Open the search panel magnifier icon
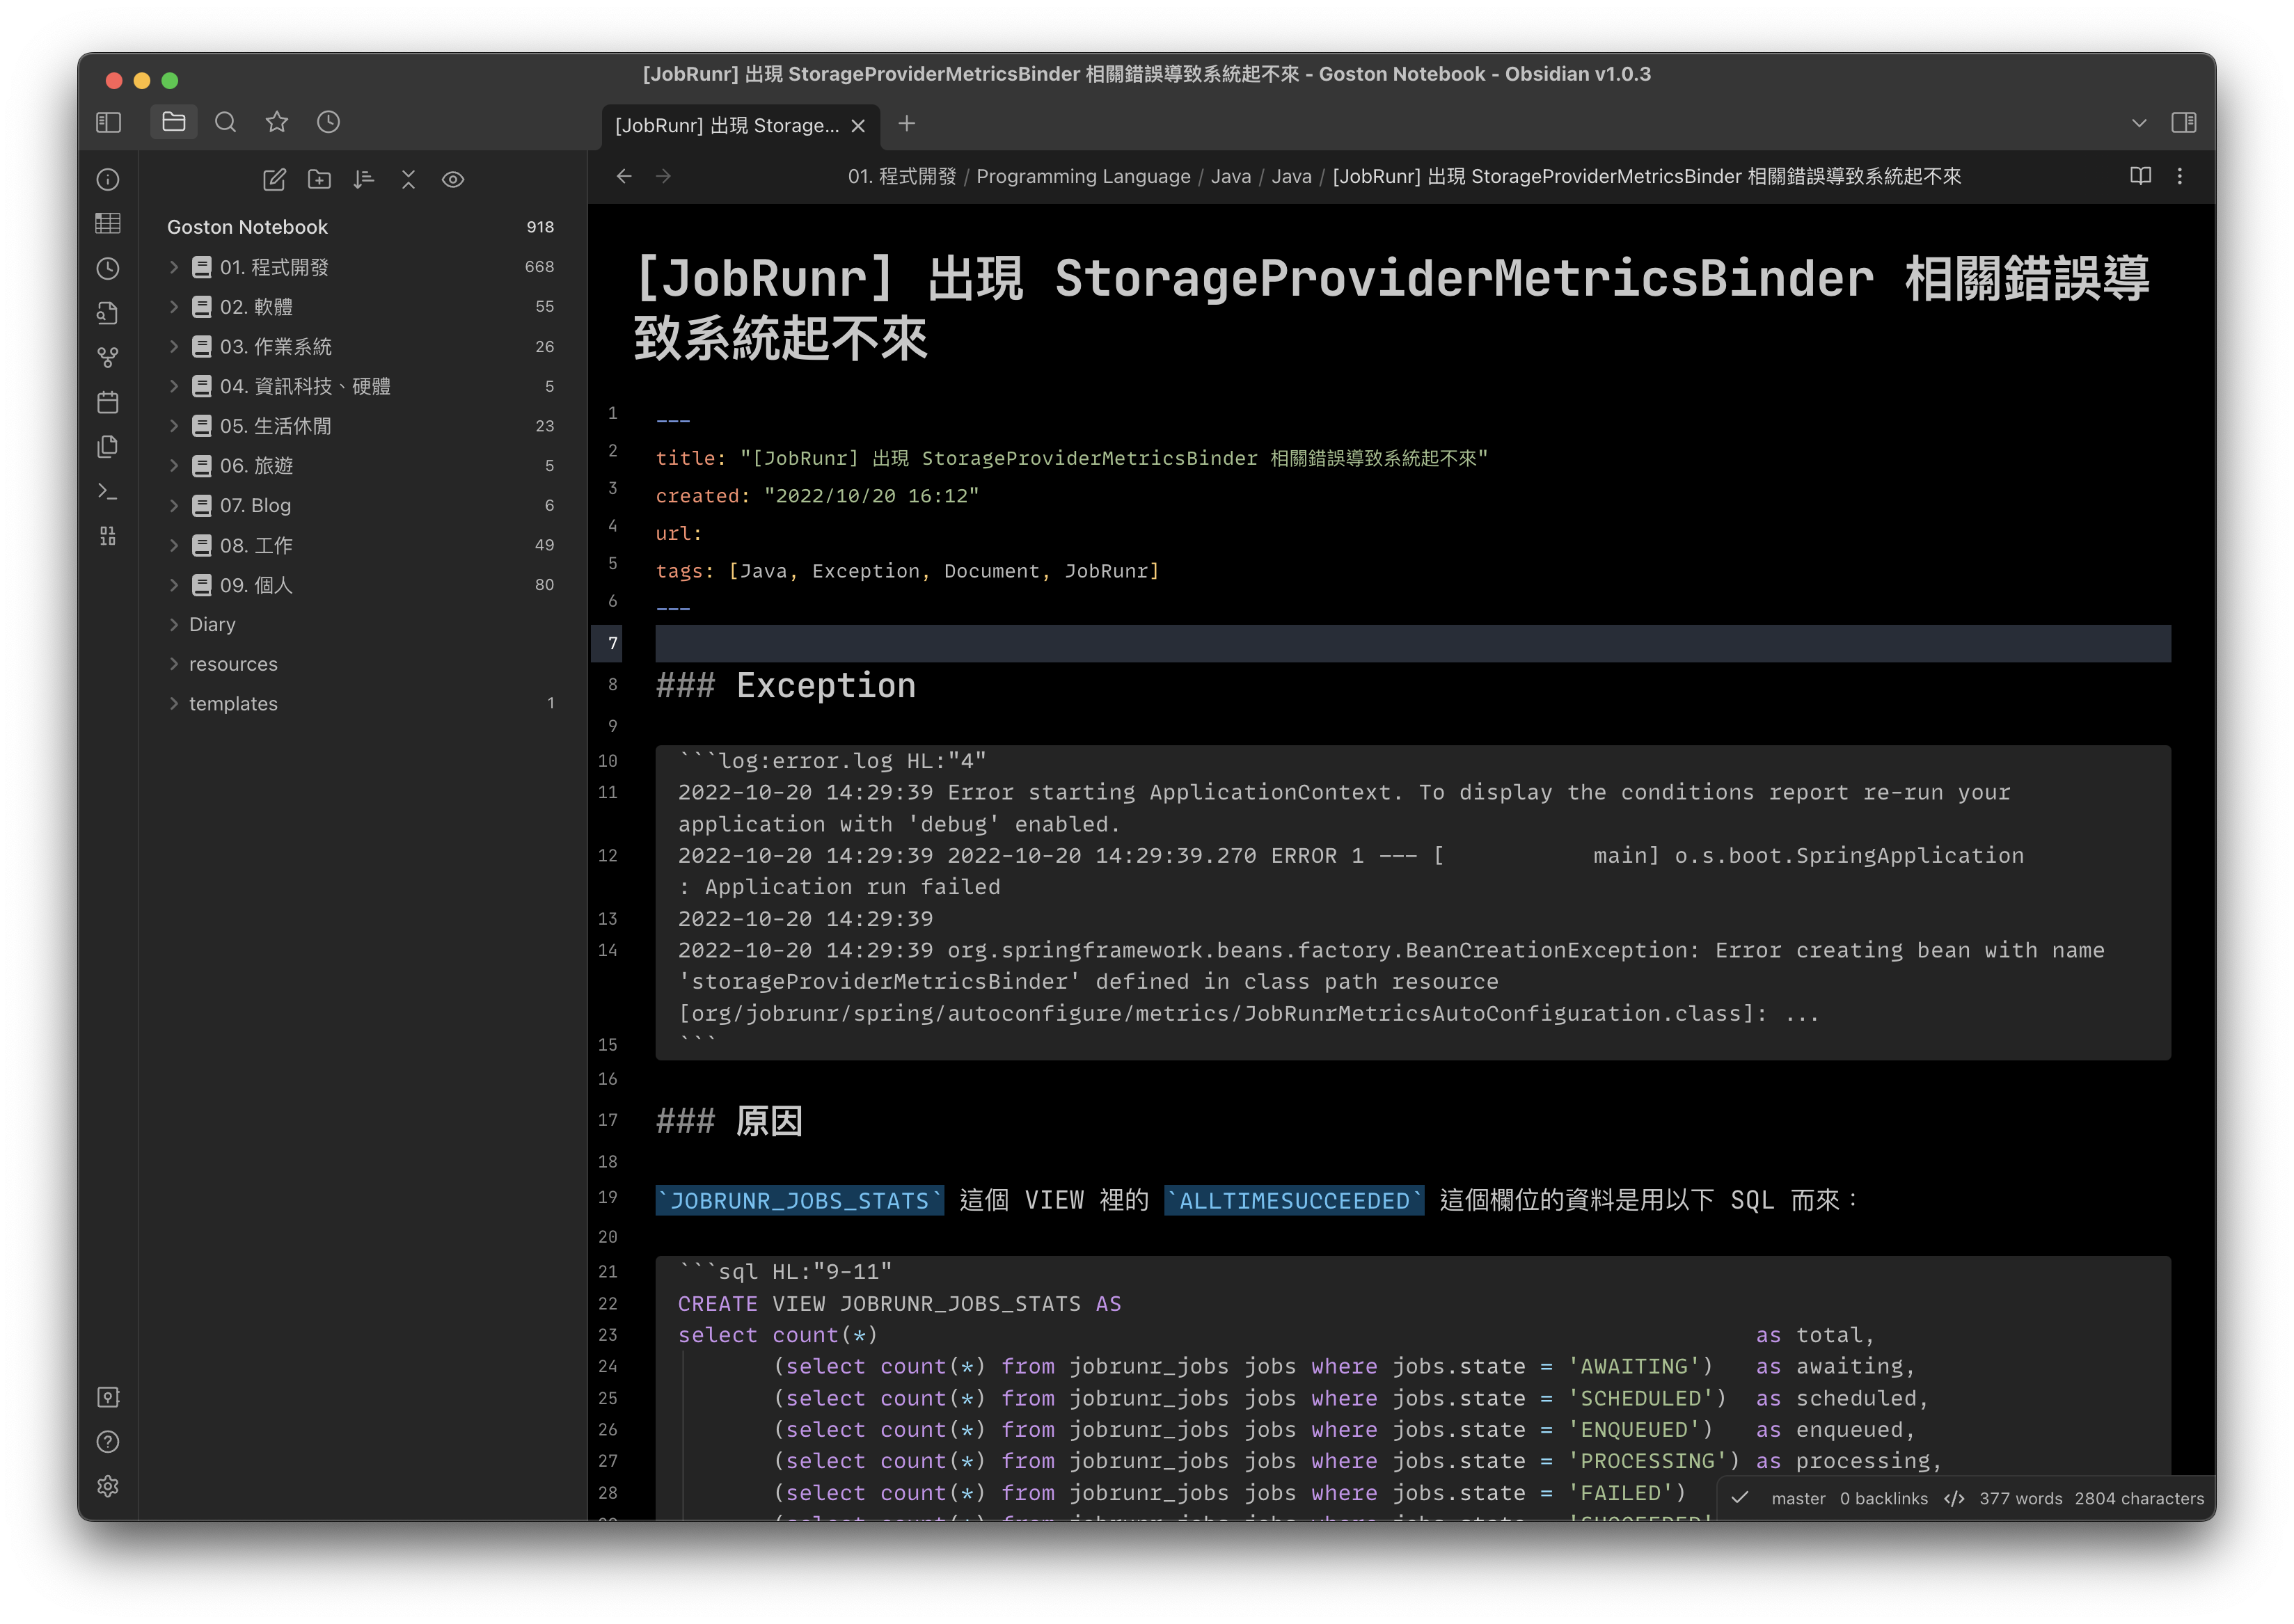The image size is (2294, 1624). tap(226, 122)
